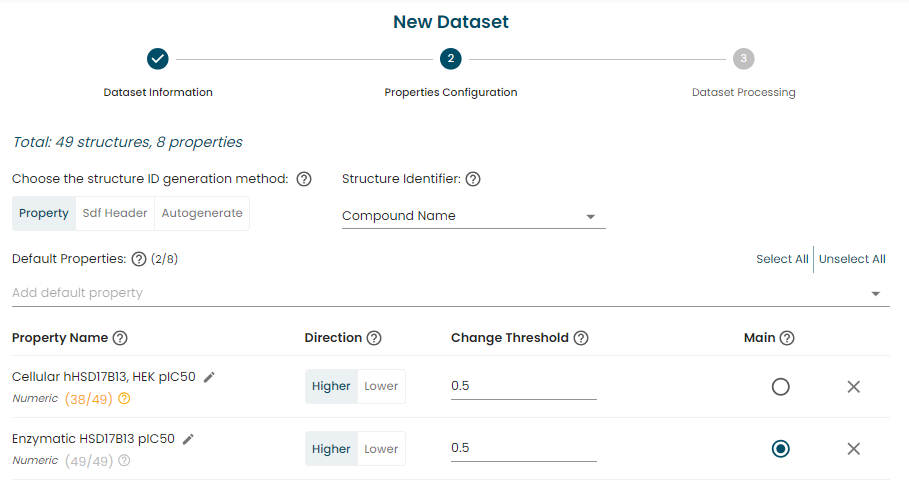Screen dimensions: 909x498
Task: Click pencil icon next to Enzymatic HSD17B13 pIC50
Action: [188, 439]
